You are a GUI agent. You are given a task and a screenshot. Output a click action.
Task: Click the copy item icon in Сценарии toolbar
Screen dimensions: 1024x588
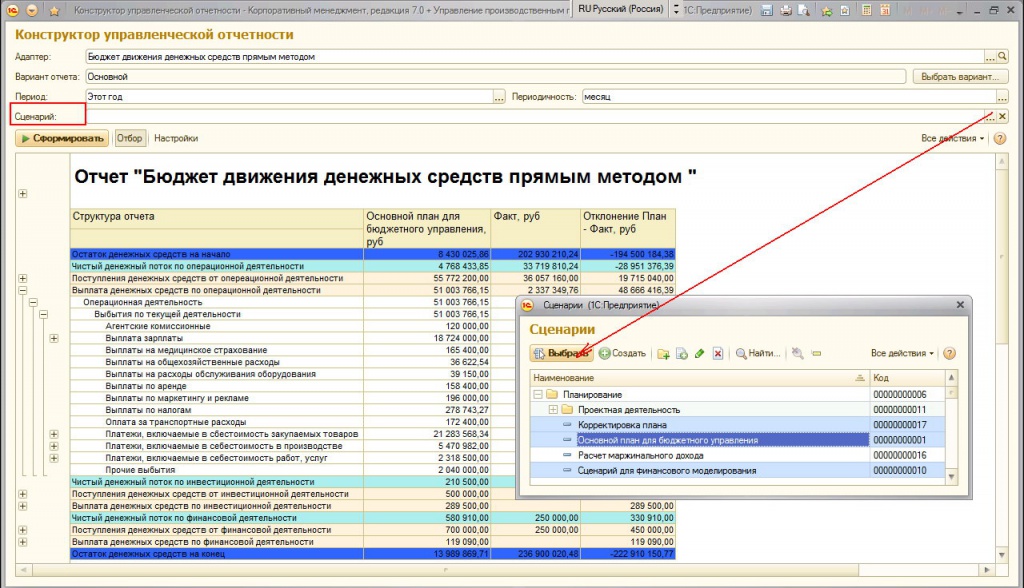click(x=682, y=353)
